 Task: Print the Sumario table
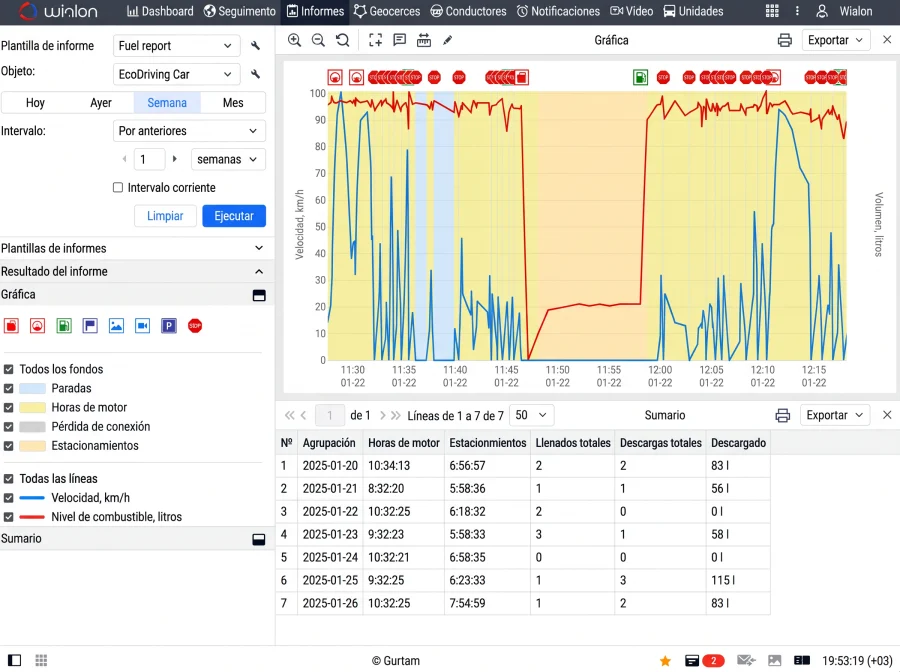[x=783, y=415]
